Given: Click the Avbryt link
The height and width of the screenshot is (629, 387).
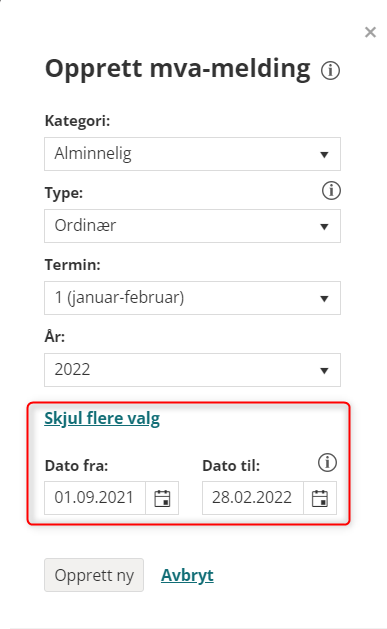Looking at the screenshot, I should coord(187,575).
